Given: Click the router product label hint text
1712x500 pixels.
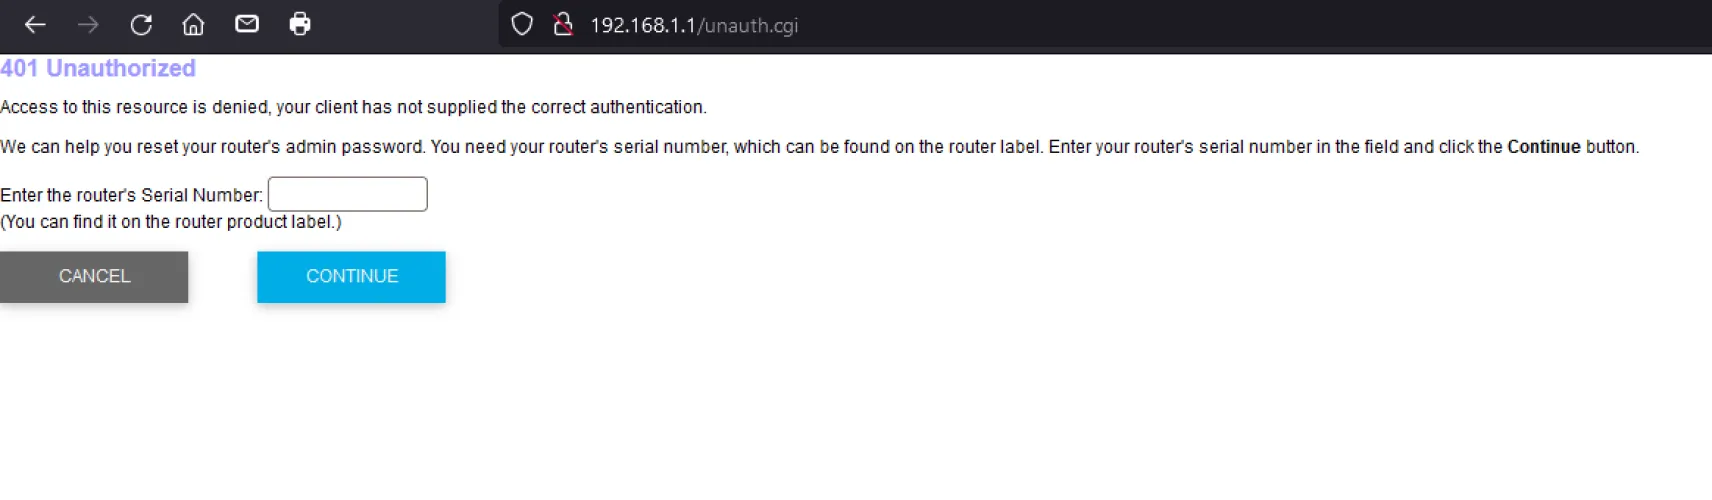Looking at the screenshot, I should tap(171, 222).
